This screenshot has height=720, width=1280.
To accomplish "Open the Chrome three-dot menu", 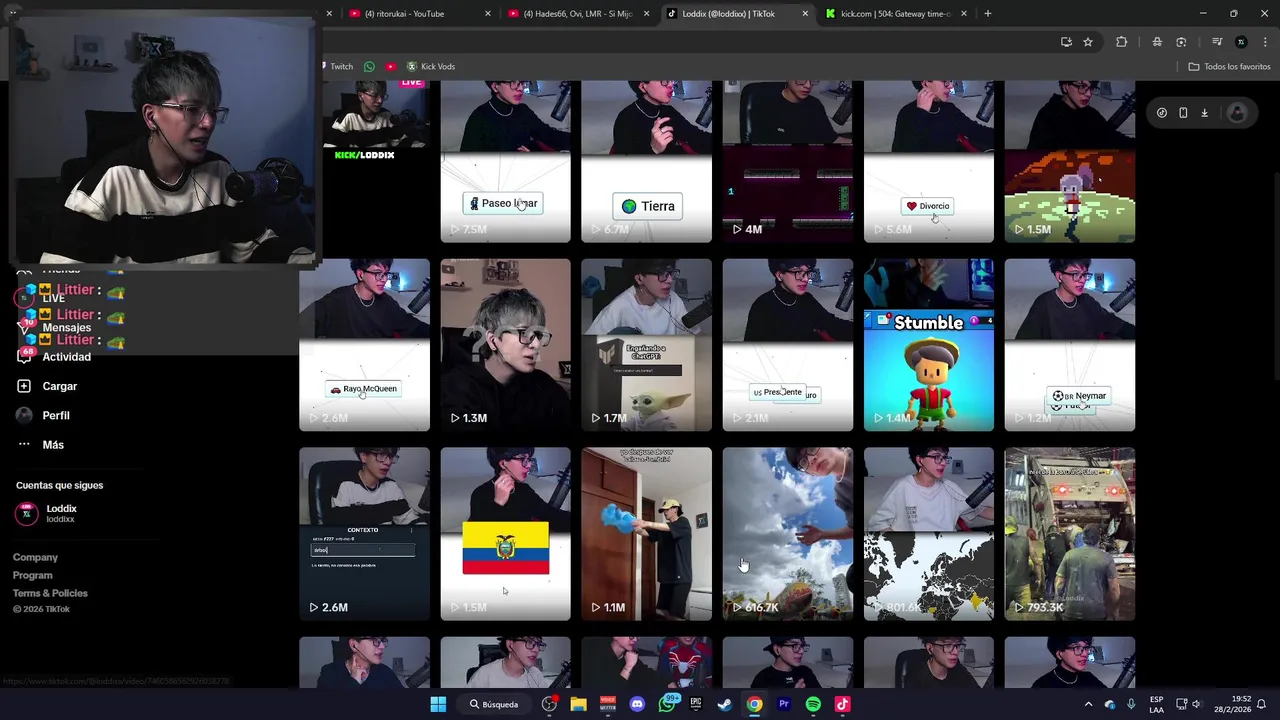I will point(1264,42).
